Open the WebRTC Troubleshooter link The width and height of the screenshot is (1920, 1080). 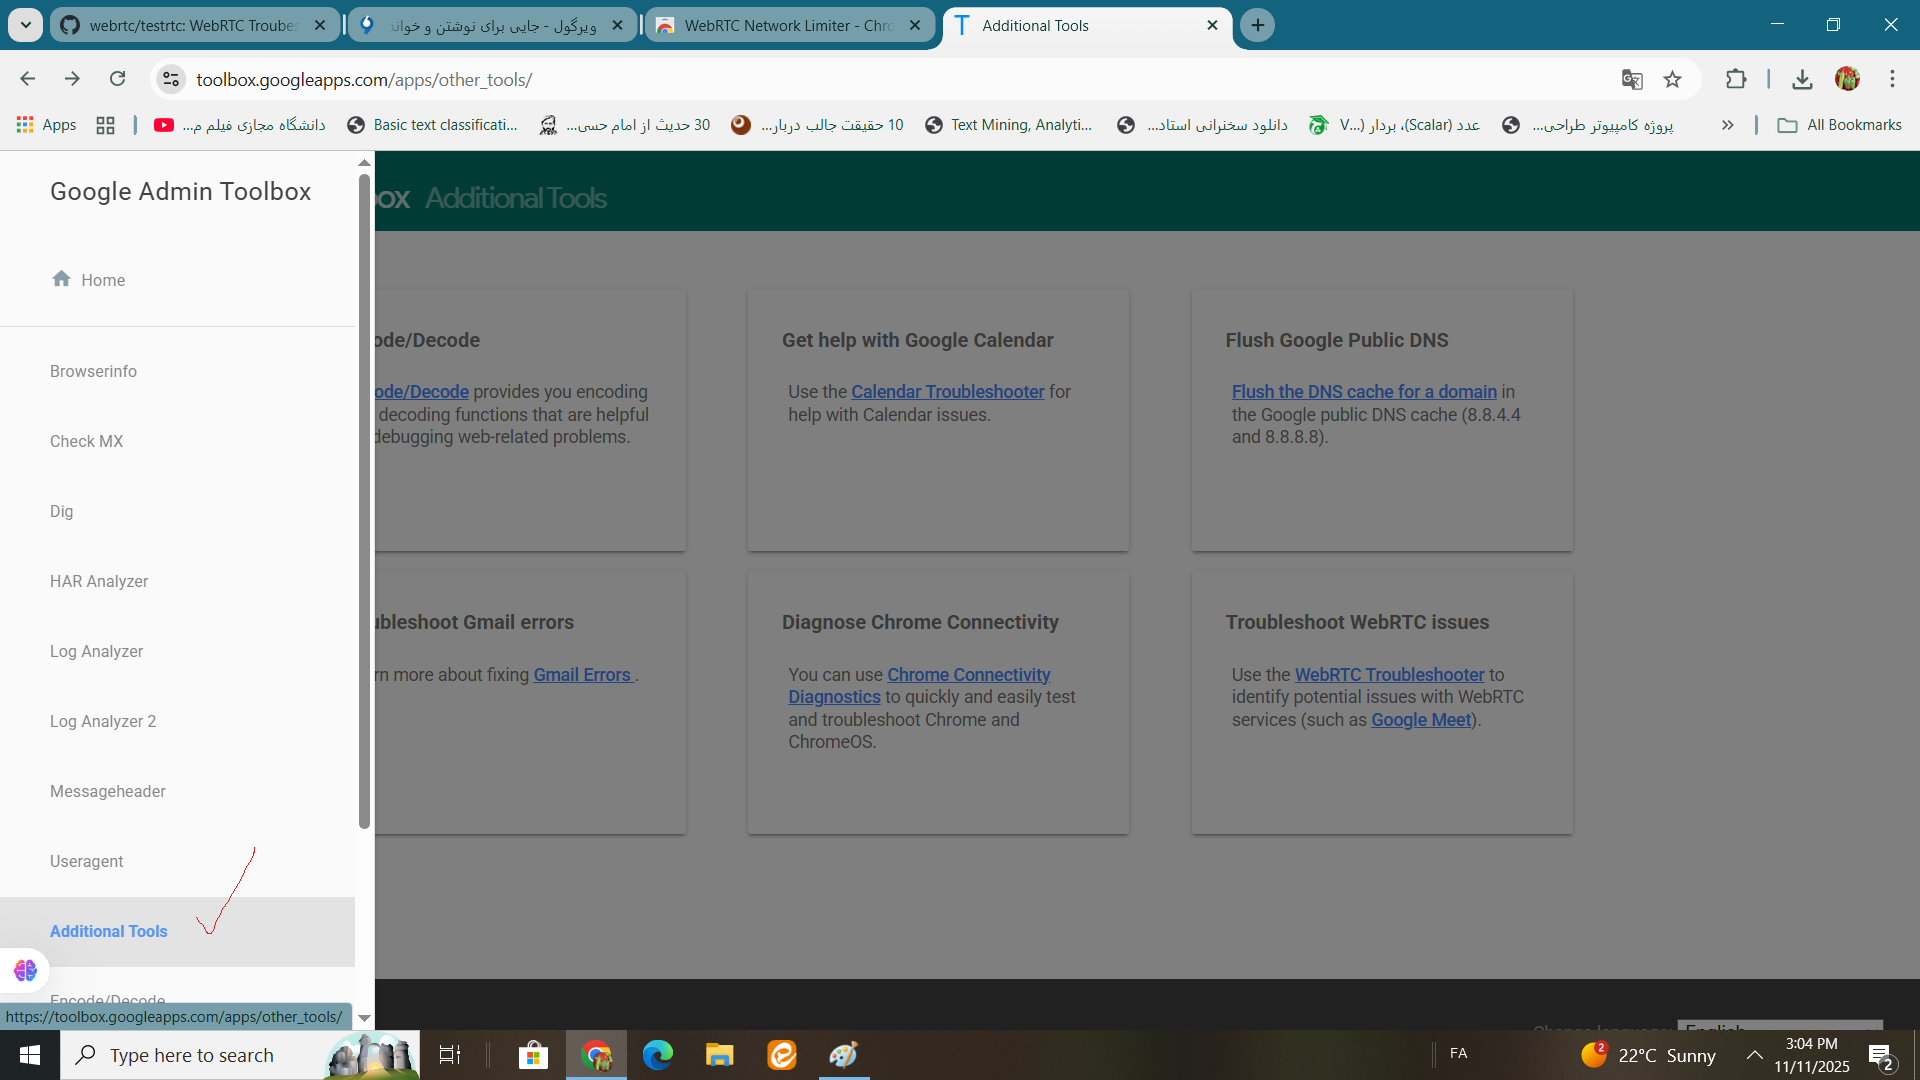point(1389,675)
